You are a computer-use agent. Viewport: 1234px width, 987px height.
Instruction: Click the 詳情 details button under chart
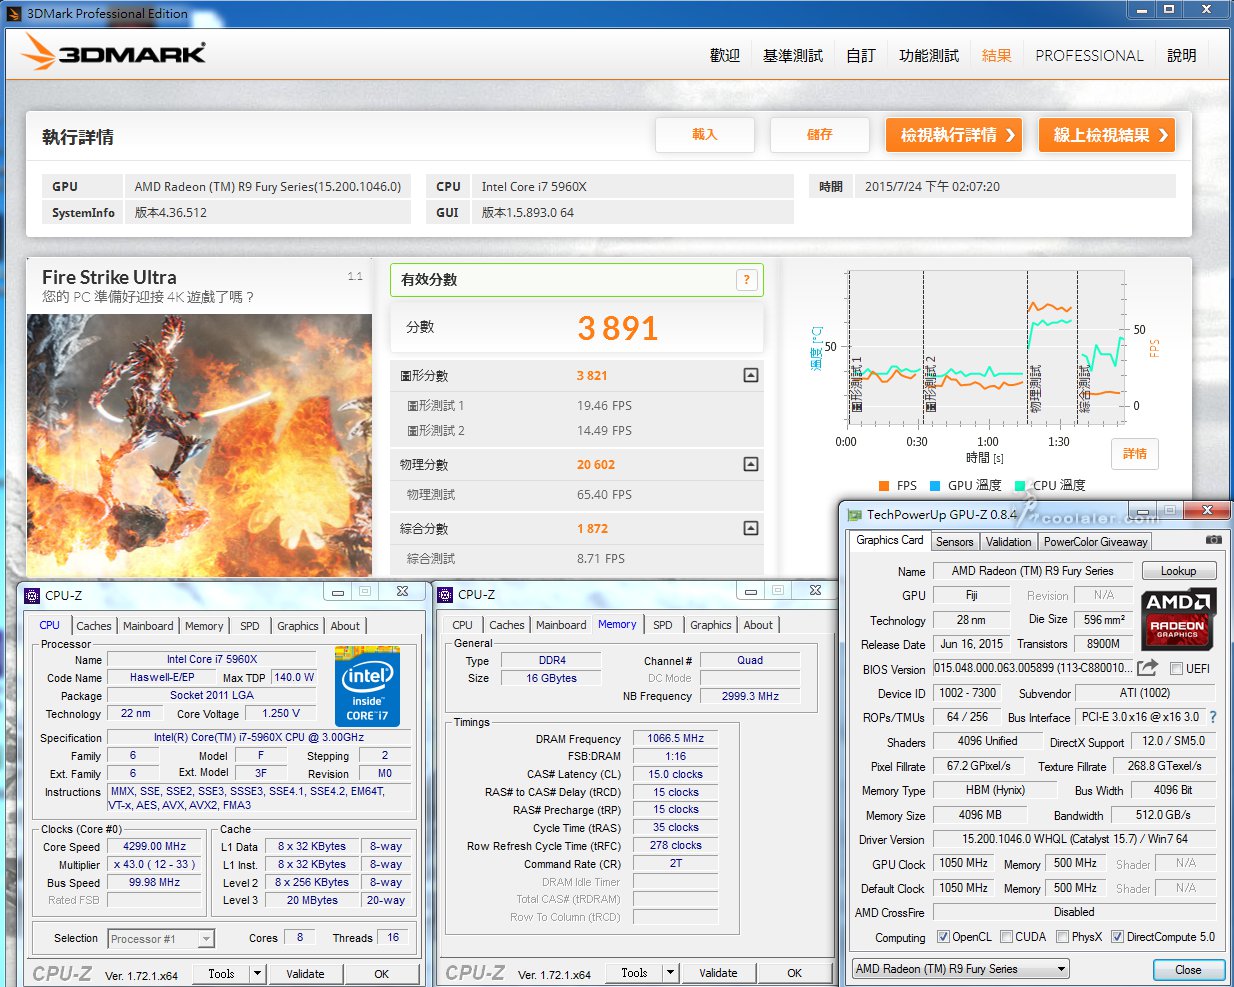click(x=1135, y=454)
